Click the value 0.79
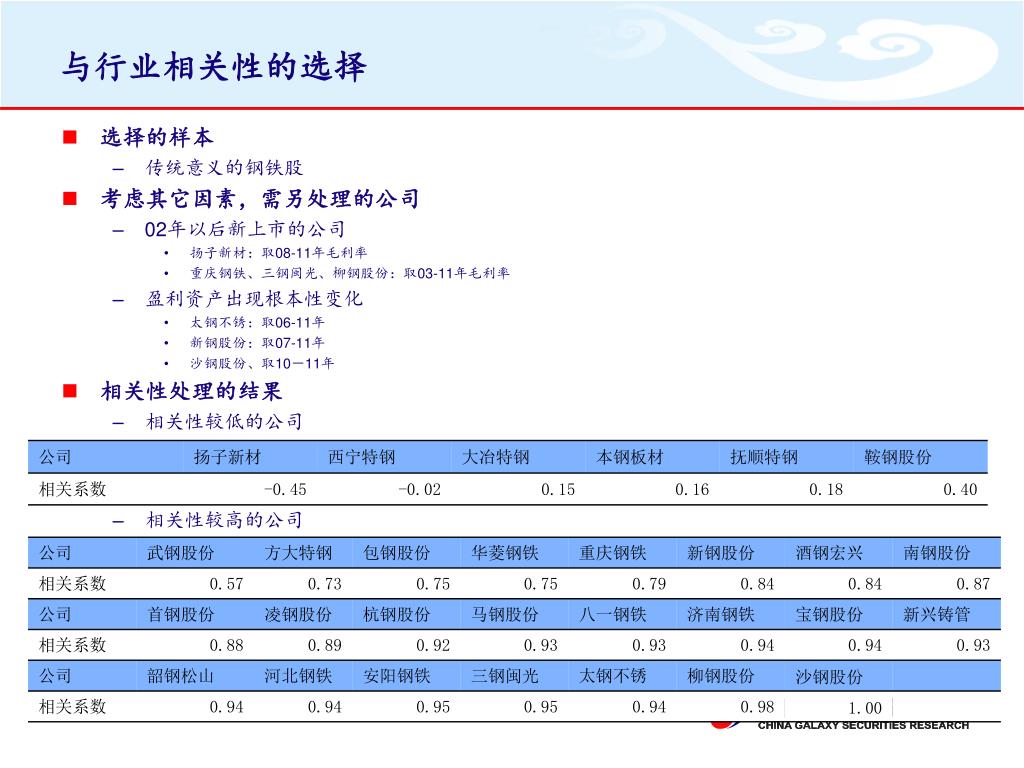Image resolution: width=1024 pixels, height=768 pixels. pos(649,584)
